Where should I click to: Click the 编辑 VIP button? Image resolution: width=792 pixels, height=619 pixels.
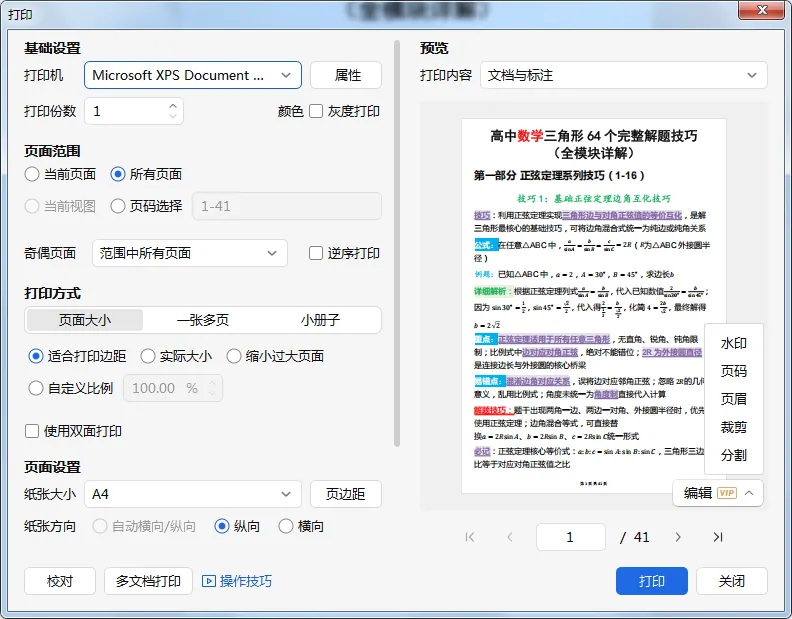click(x=718, y=493)
